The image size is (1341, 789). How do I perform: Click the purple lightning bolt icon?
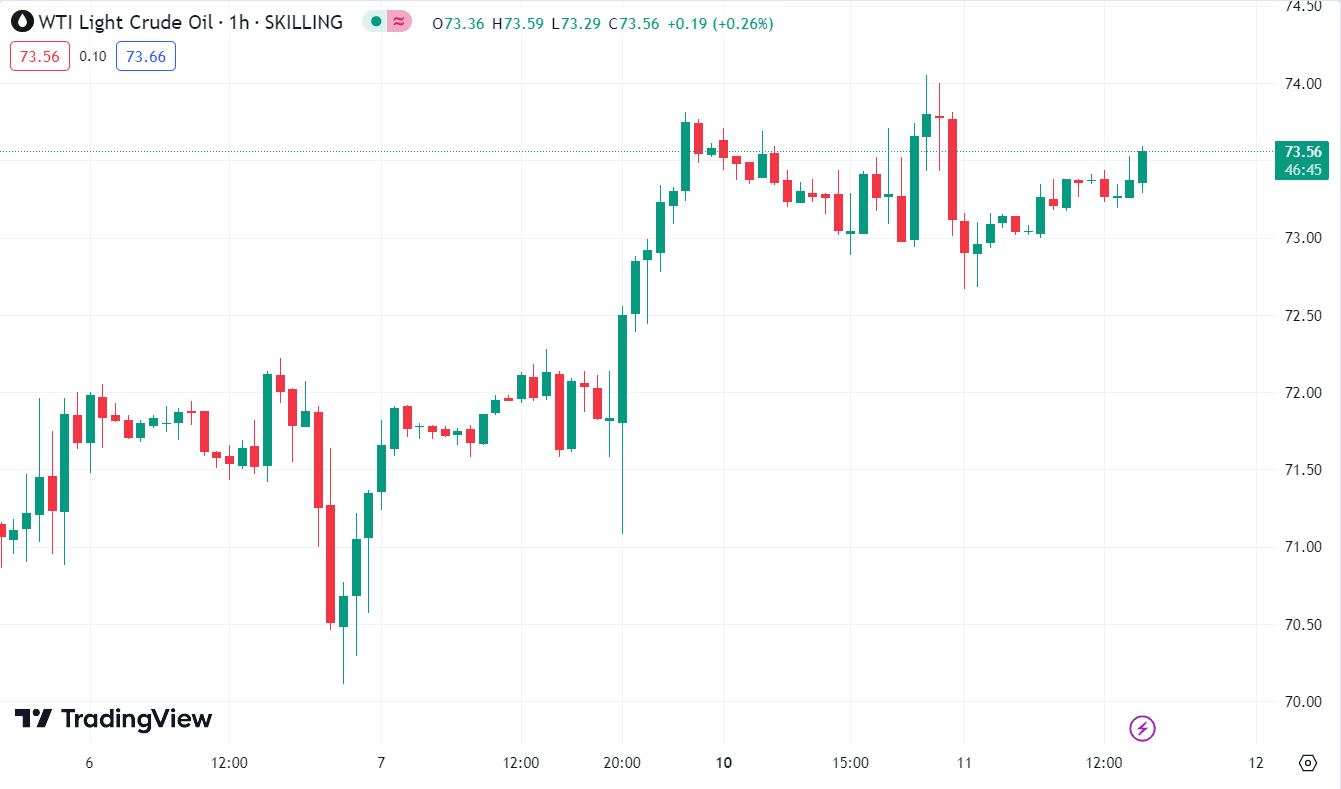coord(1142,728)
